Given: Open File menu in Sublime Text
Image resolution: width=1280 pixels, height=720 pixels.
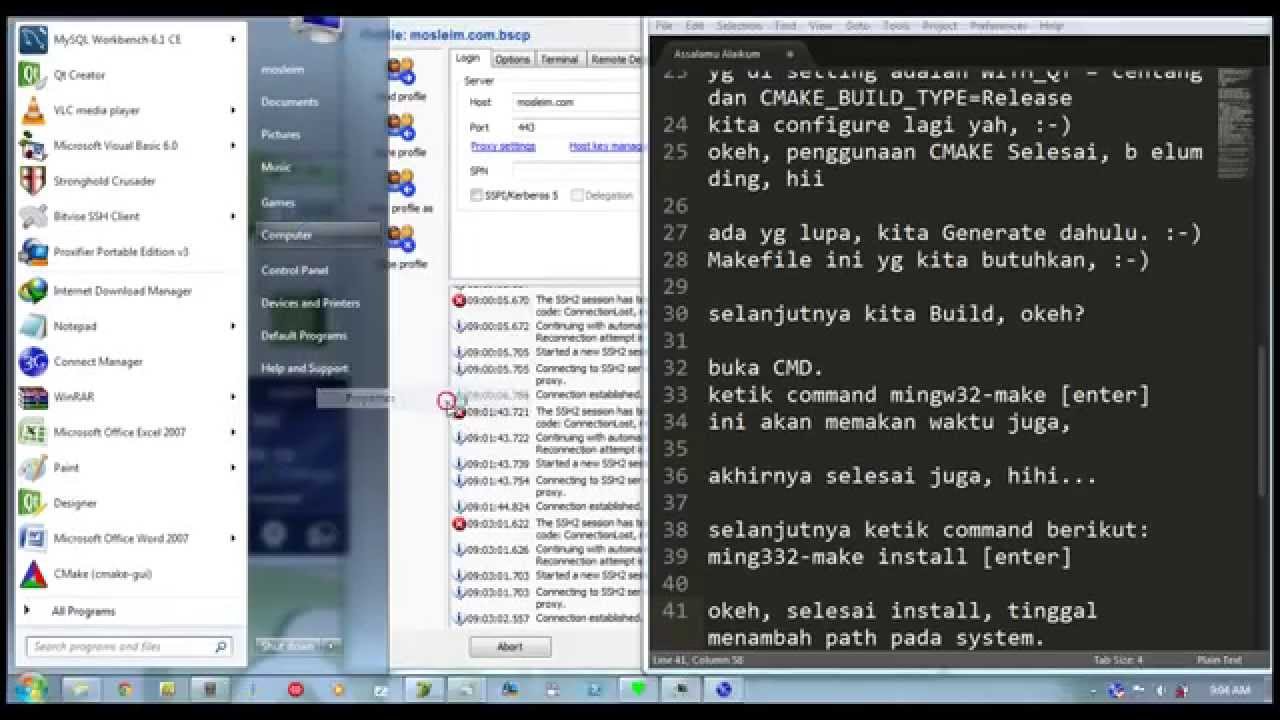Looking at the screenshot, I should tap(664, 26).
